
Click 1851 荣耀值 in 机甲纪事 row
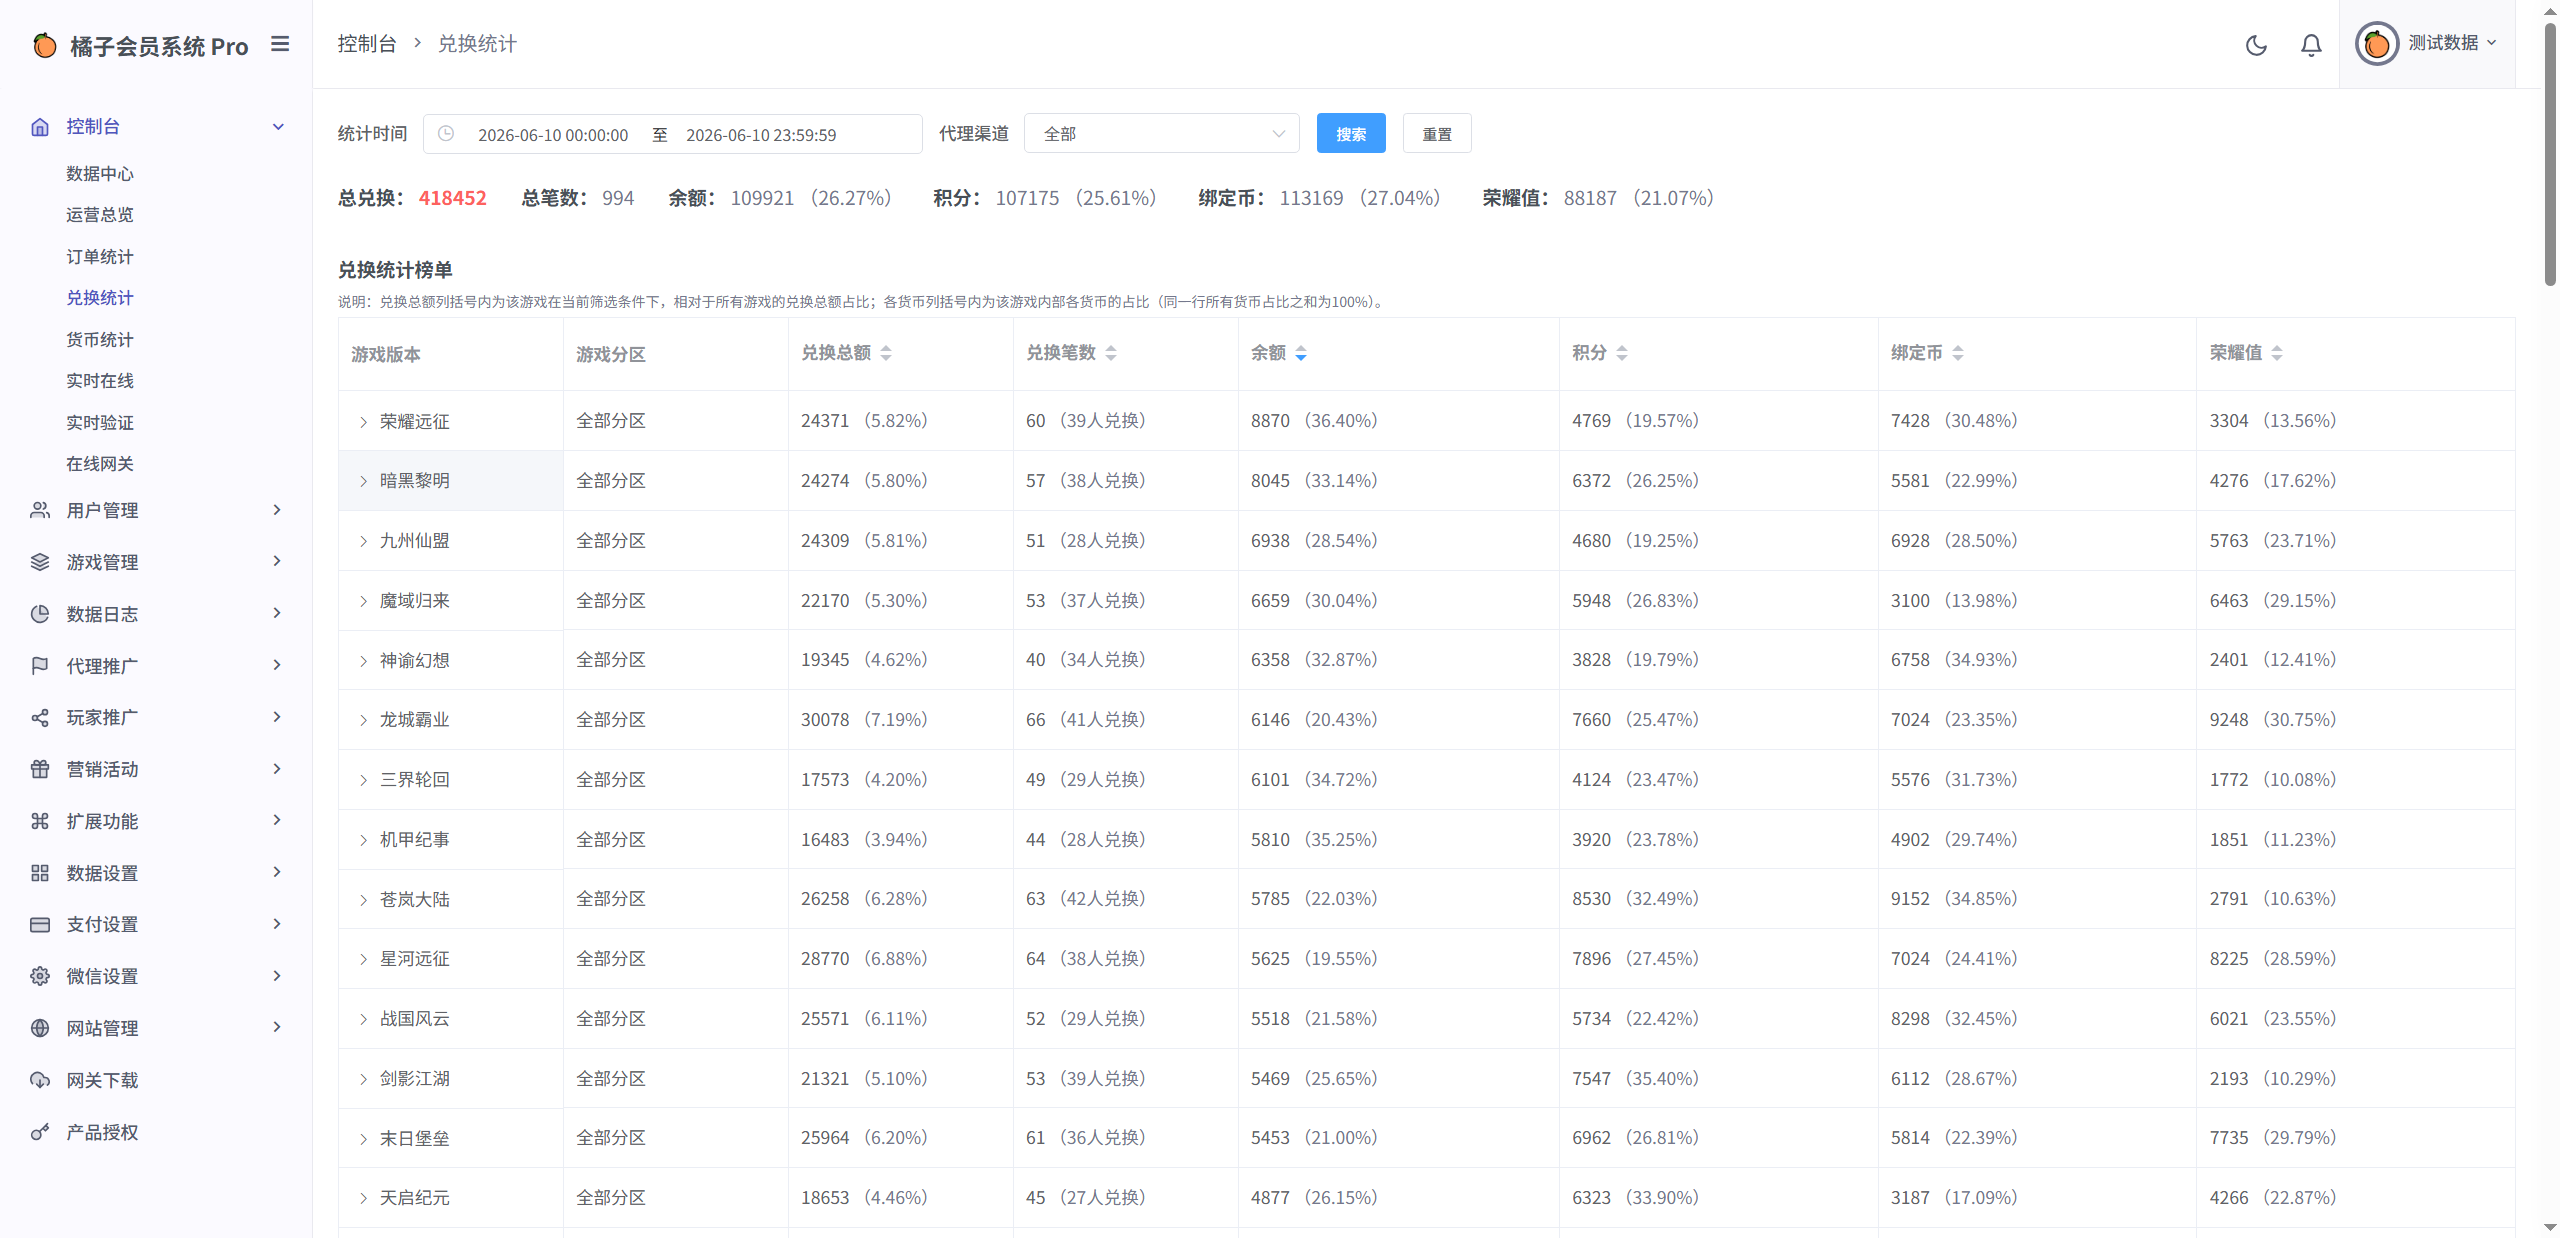pyautogui.click(x=2229, y=840)
